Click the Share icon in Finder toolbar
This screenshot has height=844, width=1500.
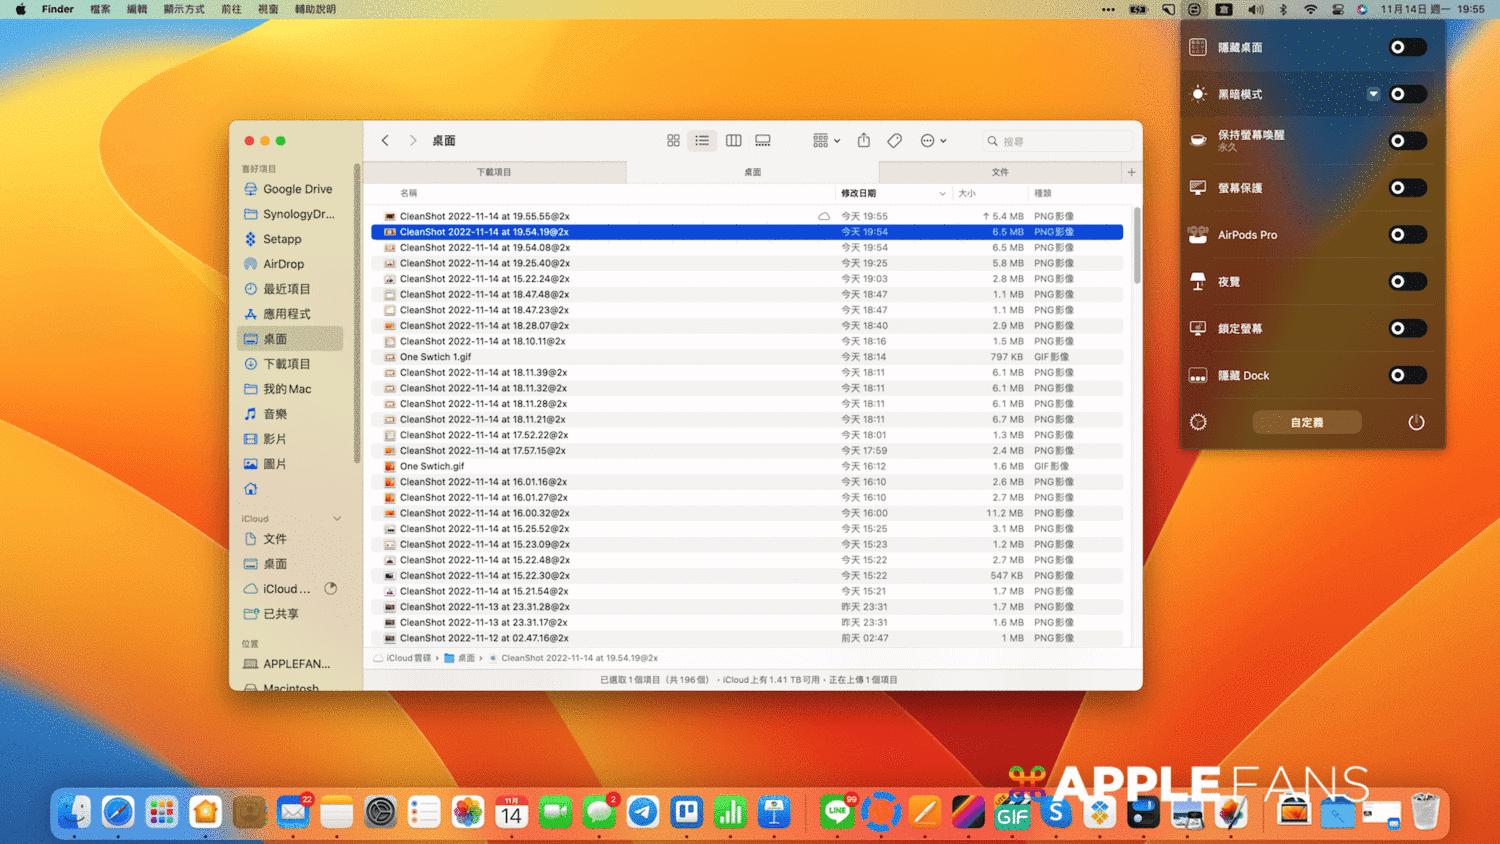pos(864,141)
